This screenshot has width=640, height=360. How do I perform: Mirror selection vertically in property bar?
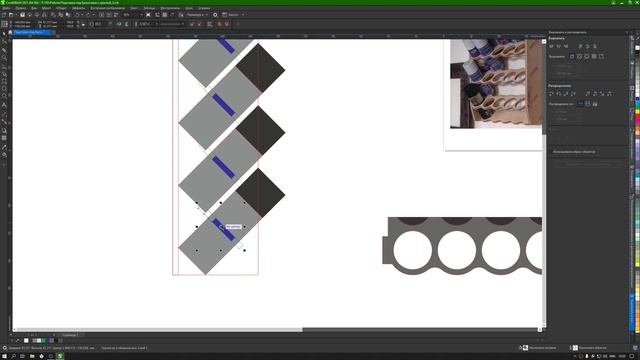(x=127, y=24)
